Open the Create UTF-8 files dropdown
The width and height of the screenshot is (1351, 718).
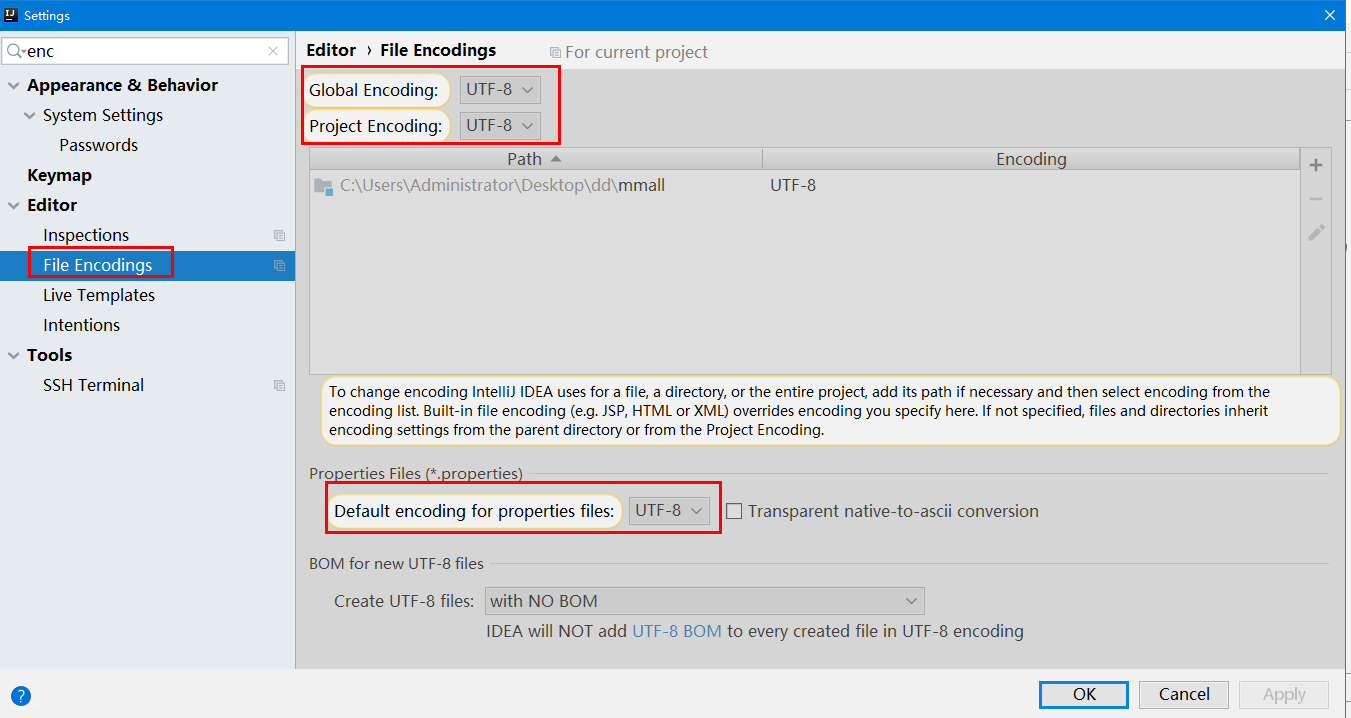point(704,601)
